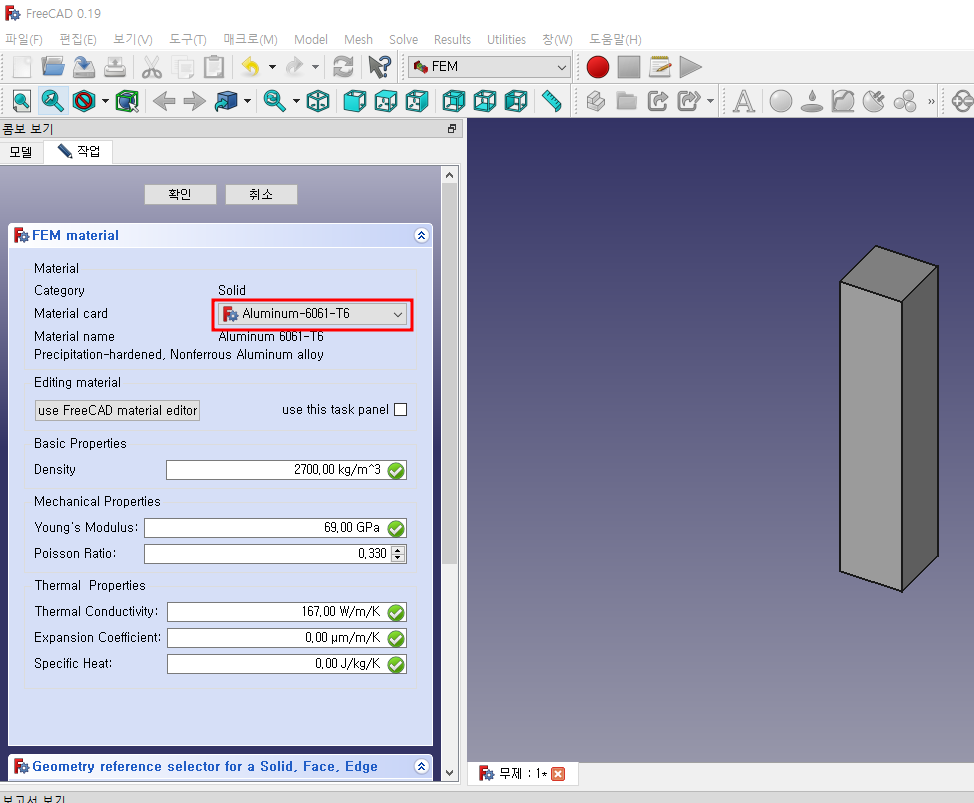Execute macro play triangle
Viewport: 974px width, 803px height.
[x=690, y=67]
